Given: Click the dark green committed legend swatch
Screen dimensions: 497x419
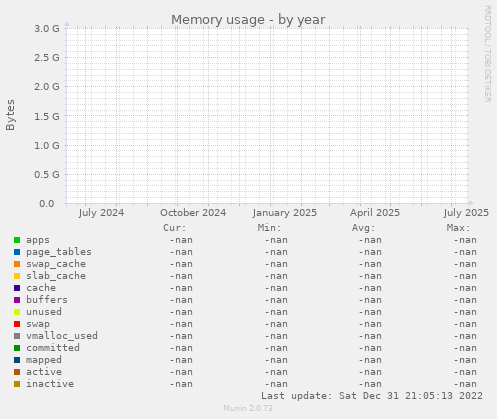Looking at the screenshot, I should click(17, 348).
